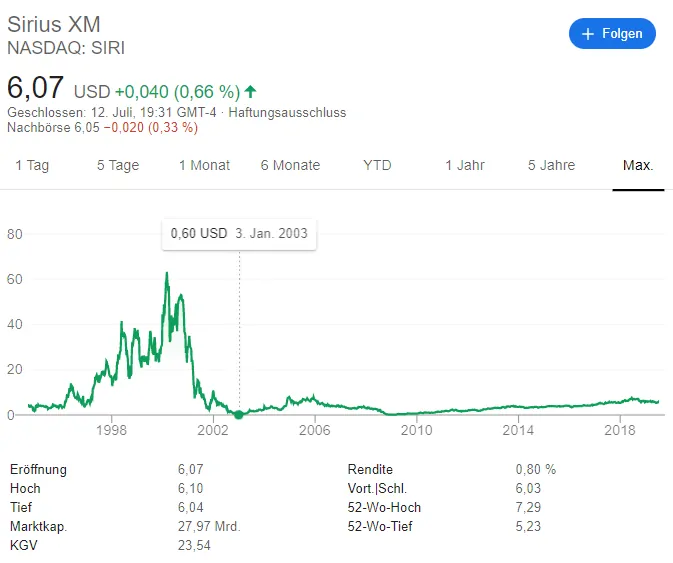This screenshot has width=673, height=563.
Task: Show the 6 Monate chart range
Action: pos(291,165)
